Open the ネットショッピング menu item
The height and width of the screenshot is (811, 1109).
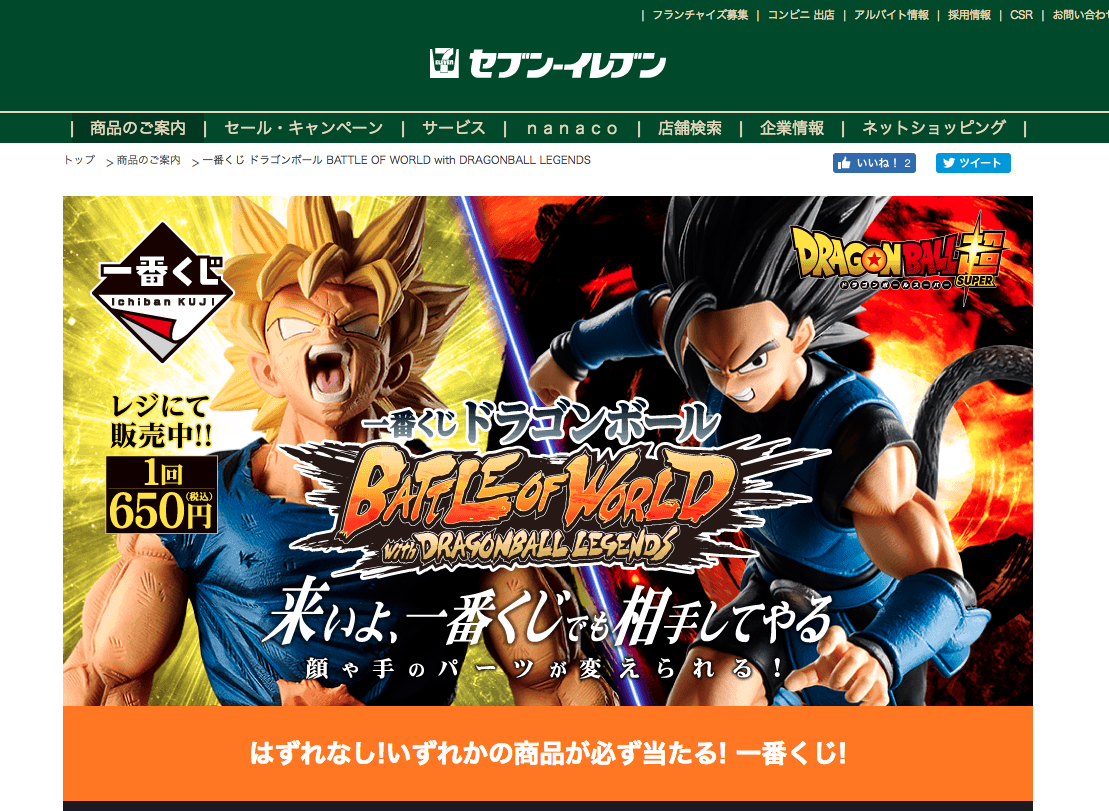tap(934, 128)
